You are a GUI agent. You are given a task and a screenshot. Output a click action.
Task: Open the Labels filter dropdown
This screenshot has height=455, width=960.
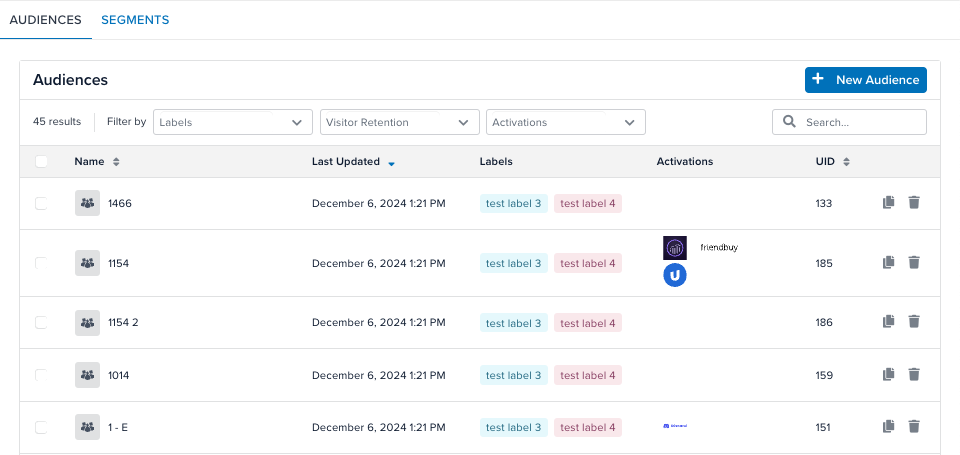click(x=233, y=122)
